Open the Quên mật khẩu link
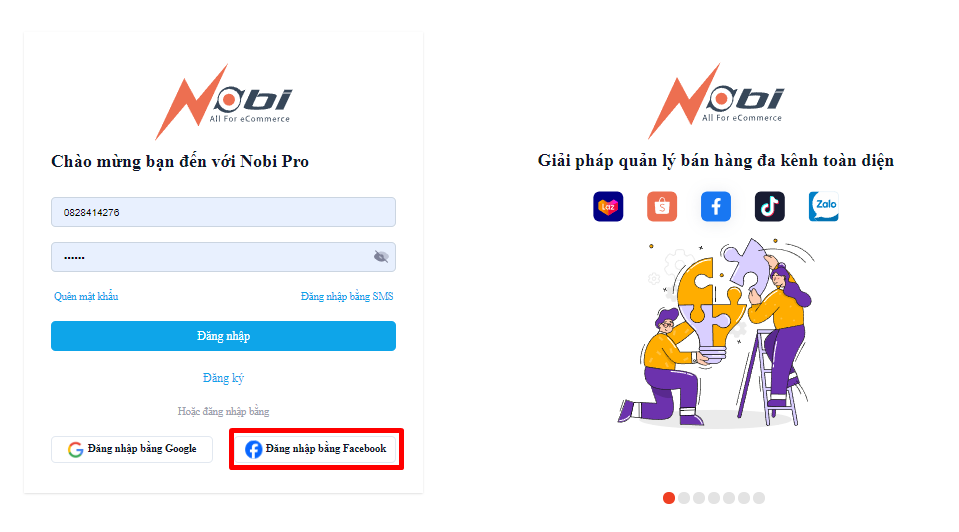959x532 pixels. [x=86, y=297]
